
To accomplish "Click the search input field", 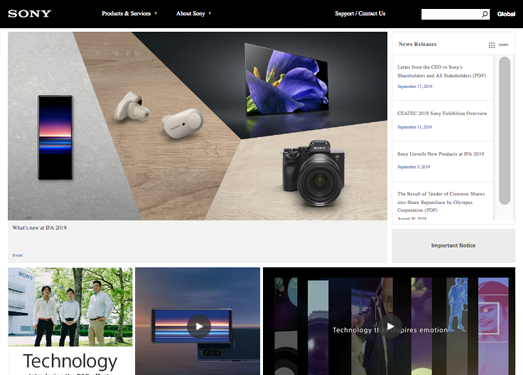I will pos(451,14).
